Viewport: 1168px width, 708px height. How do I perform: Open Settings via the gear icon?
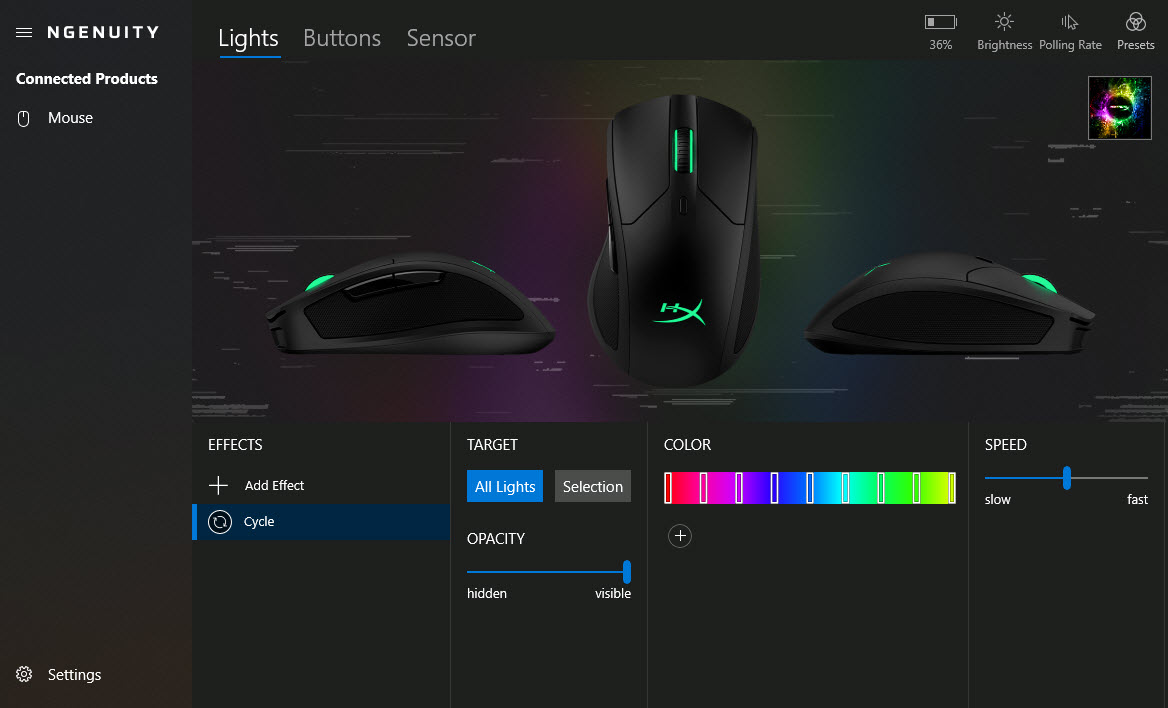pos(24,674)
